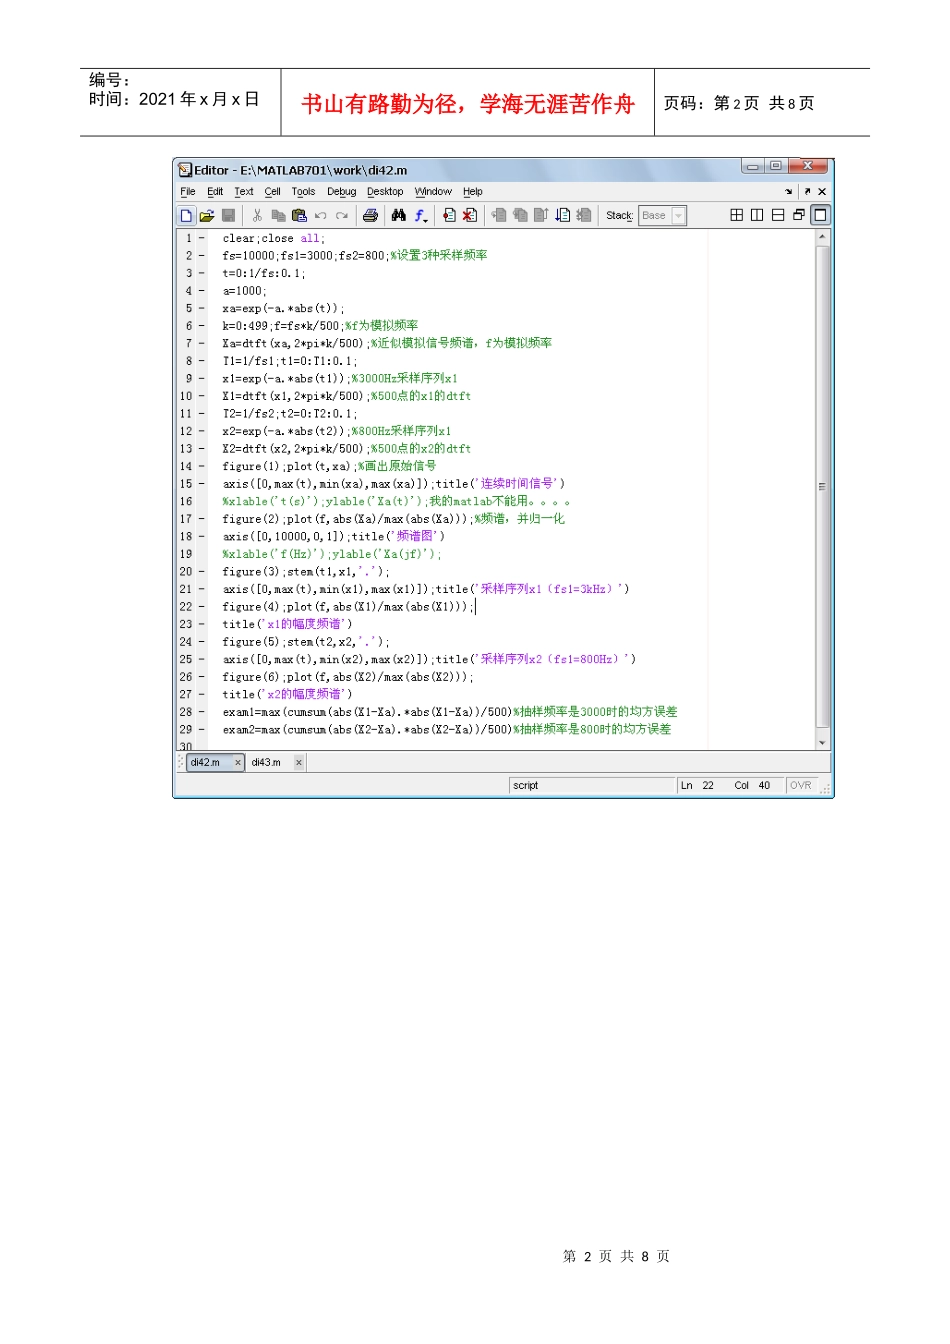Toggle breakpoint dash on line 14
The image size is (950, 1344).
pyautogui.click(x=201, y=466)
